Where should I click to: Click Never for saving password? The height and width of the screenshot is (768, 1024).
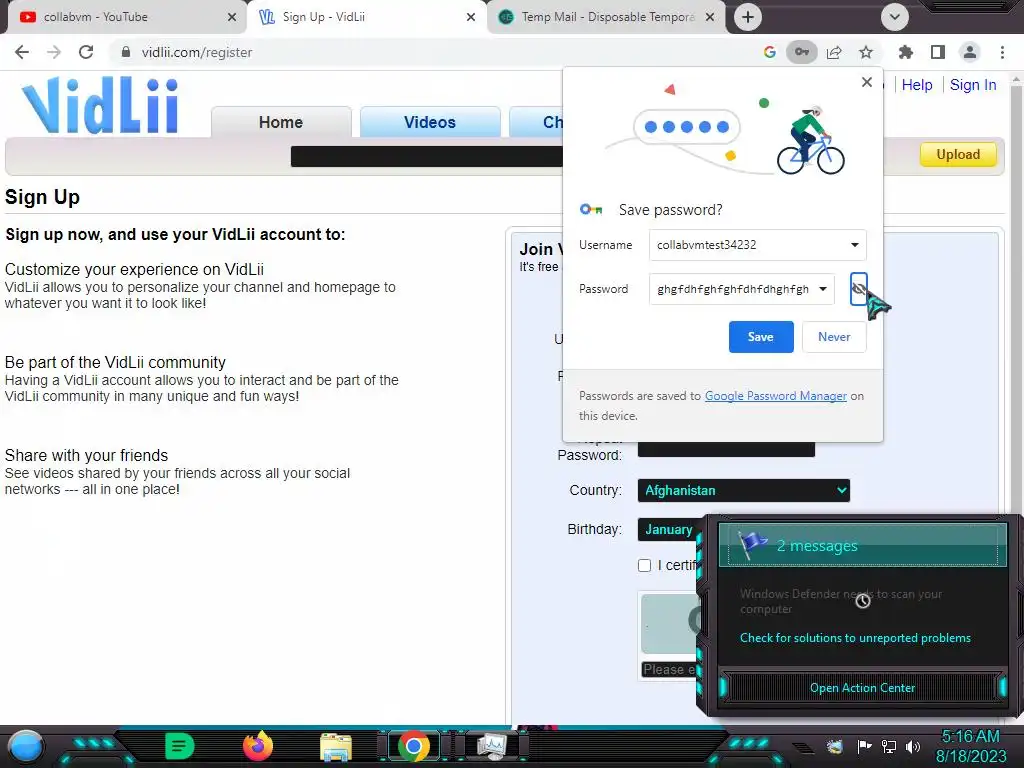coord(834,337)
